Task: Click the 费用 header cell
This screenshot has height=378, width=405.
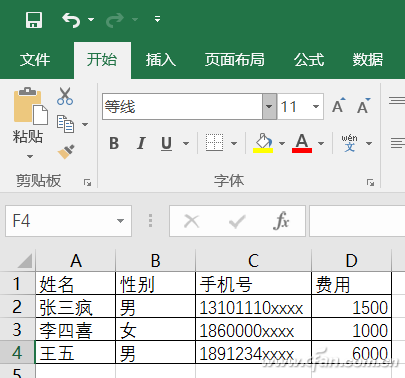Action: tap(351, 283)
